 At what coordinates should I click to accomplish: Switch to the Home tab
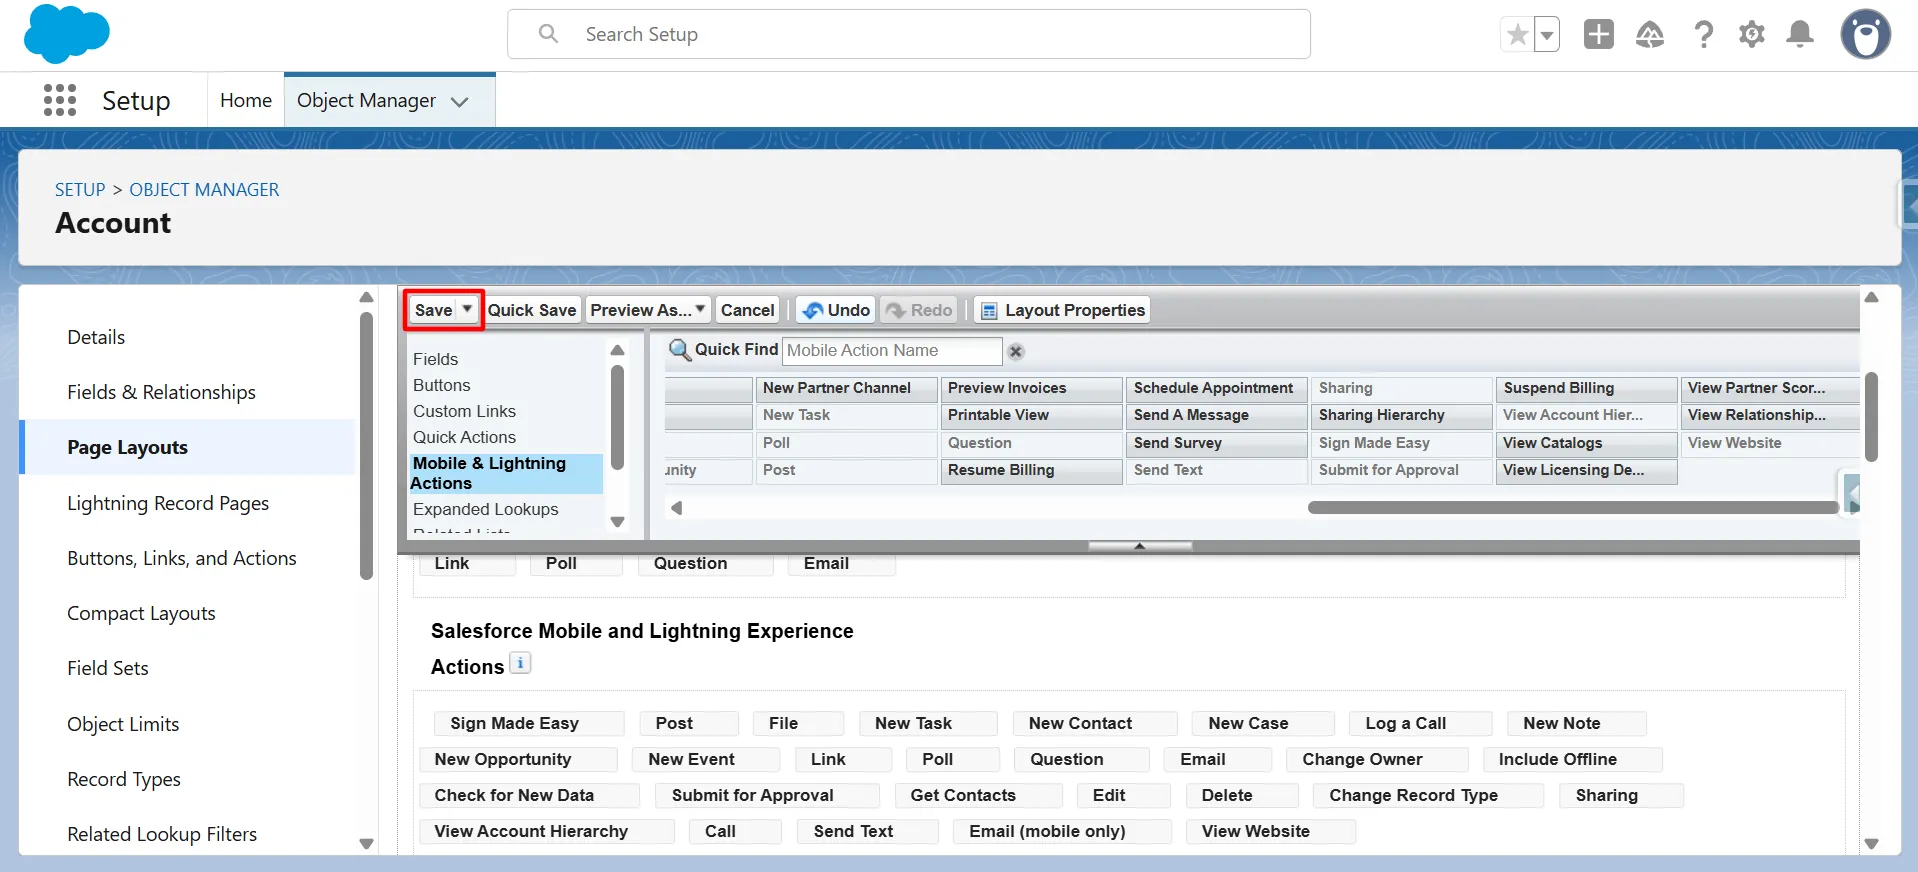coord(246,100)
